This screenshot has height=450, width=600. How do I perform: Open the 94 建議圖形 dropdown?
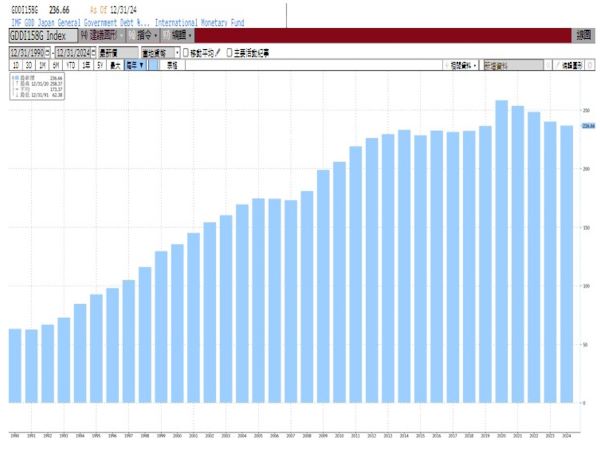102,36
